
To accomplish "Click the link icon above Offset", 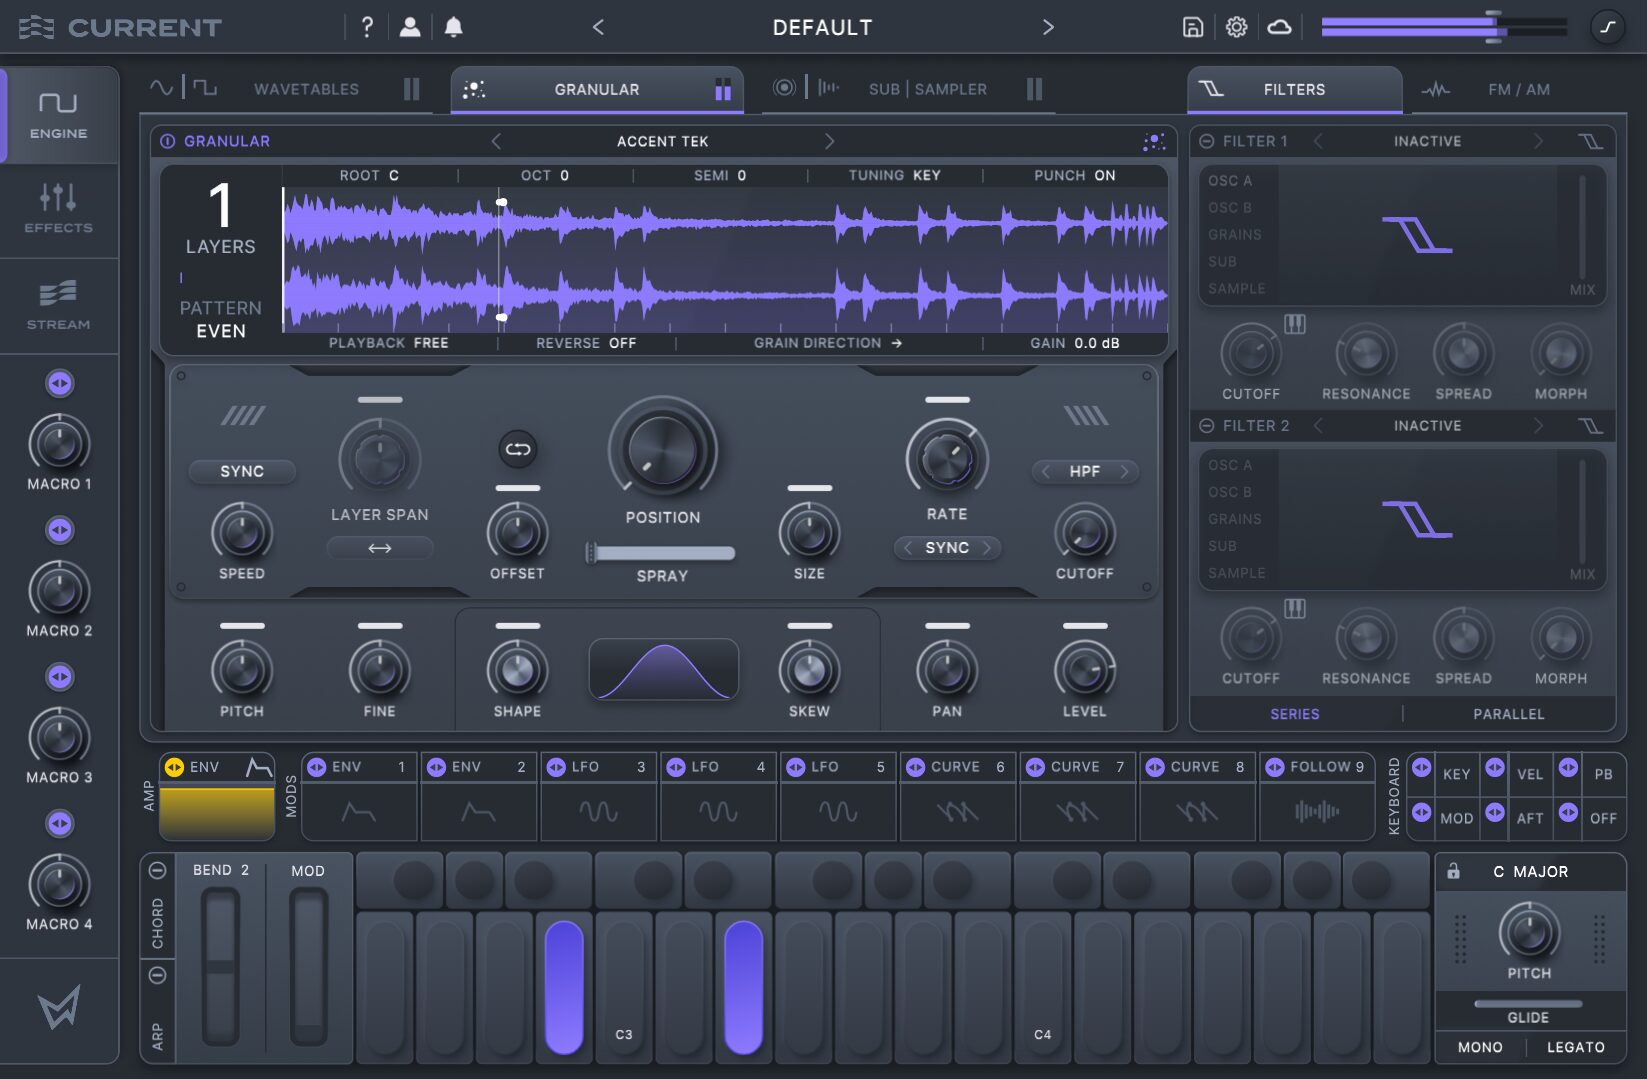I will click(x=517, y=449).
